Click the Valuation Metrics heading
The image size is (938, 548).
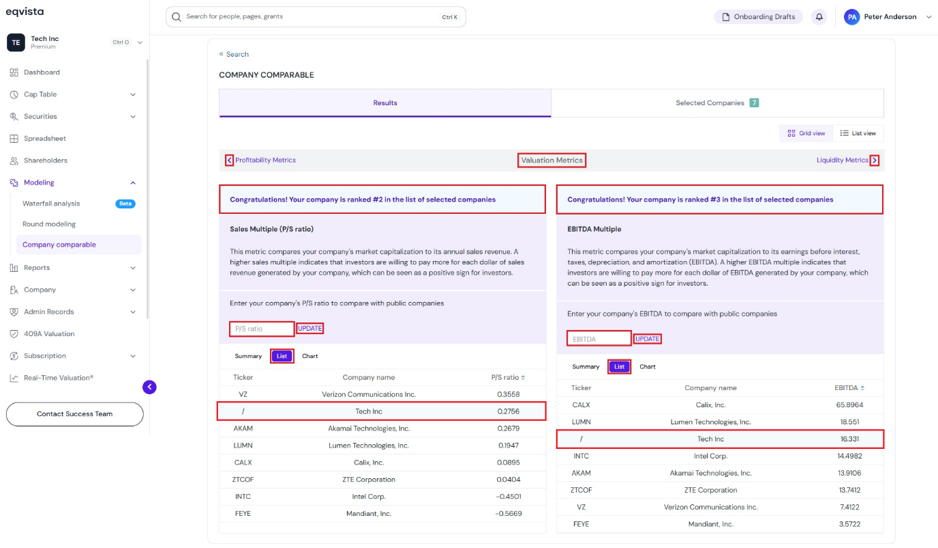click(x=552, y=160)
